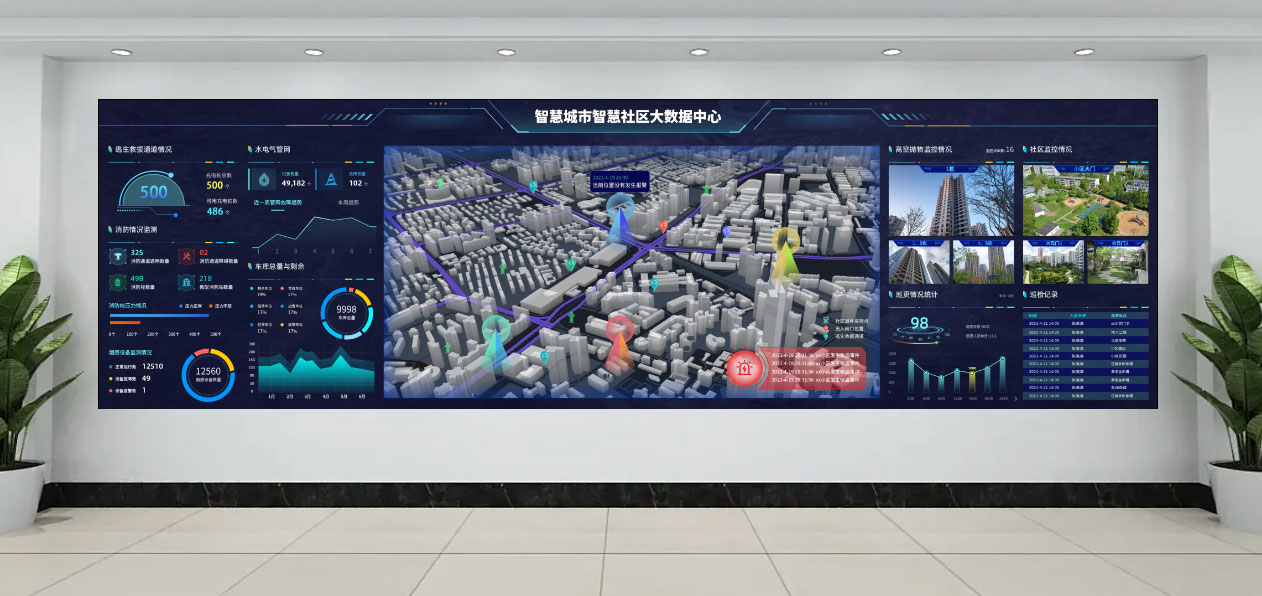The width and height of the screenshot is (1262, 596).
Task: Switch to 本周趋势 tab
Action: [347, 202]
